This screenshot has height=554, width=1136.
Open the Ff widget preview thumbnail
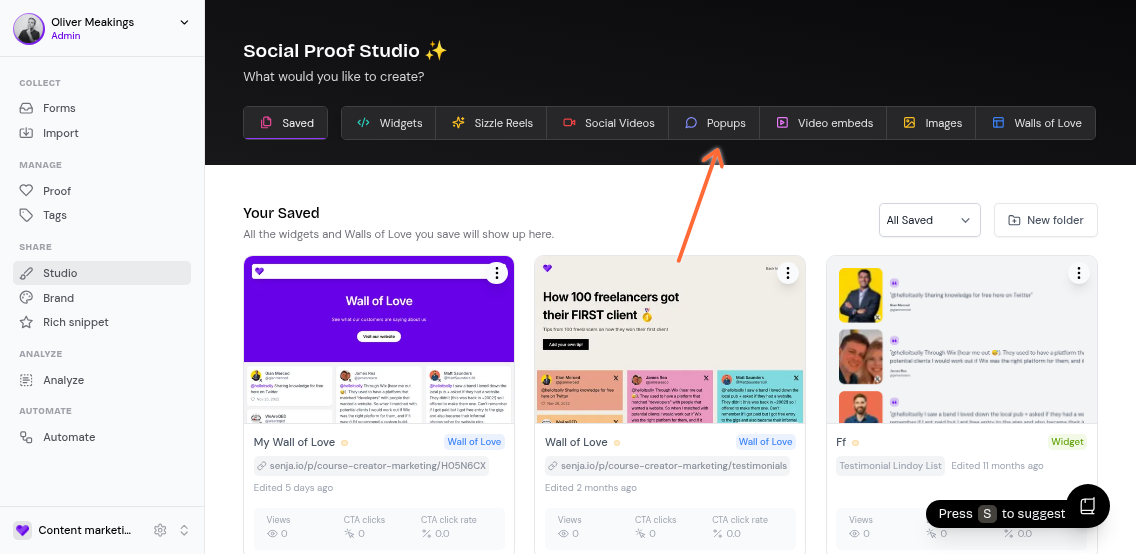[962, 340]
